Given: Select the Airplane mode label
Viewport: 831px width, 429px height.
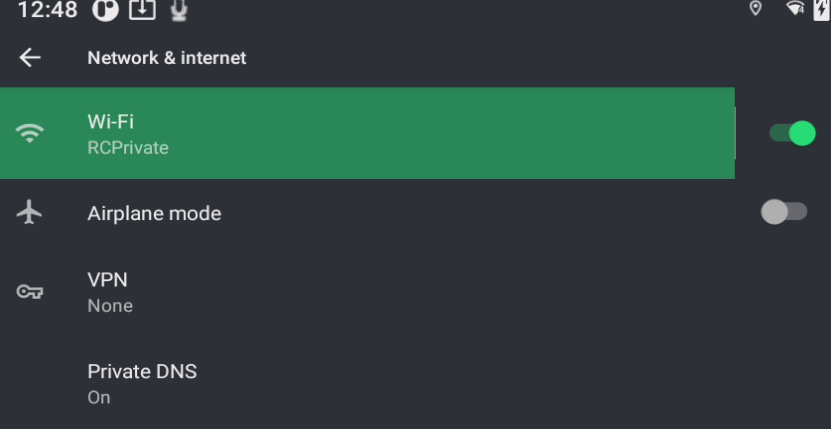Looking at the screenshot, I should 154,213.
